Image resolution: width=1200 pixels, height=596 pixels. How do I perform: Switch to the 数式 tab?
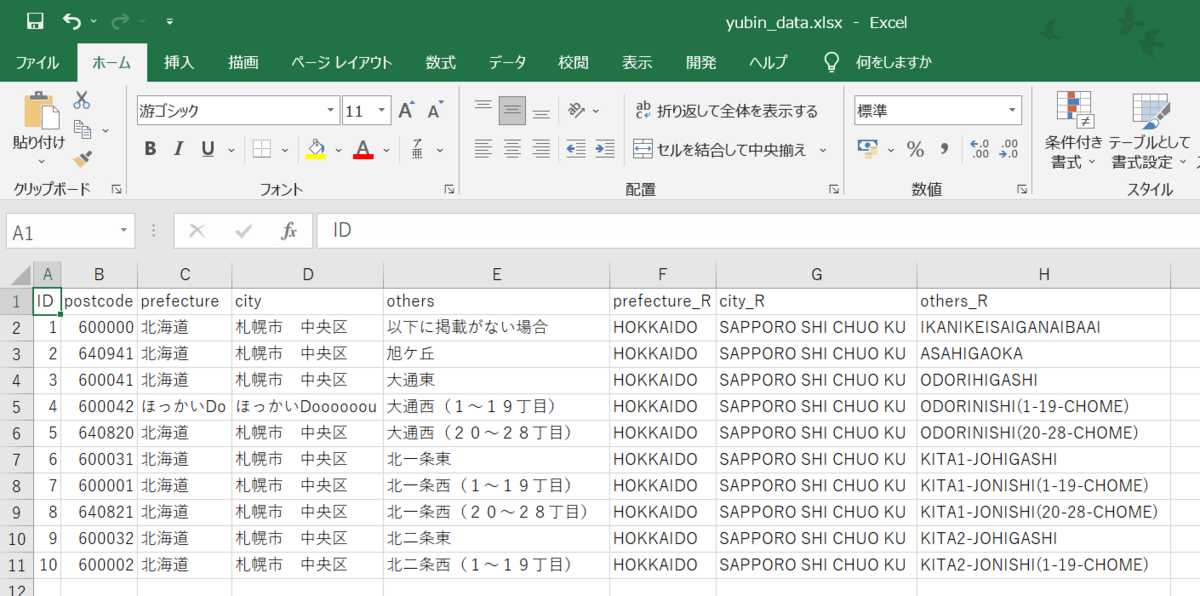(x=440, y=62)
